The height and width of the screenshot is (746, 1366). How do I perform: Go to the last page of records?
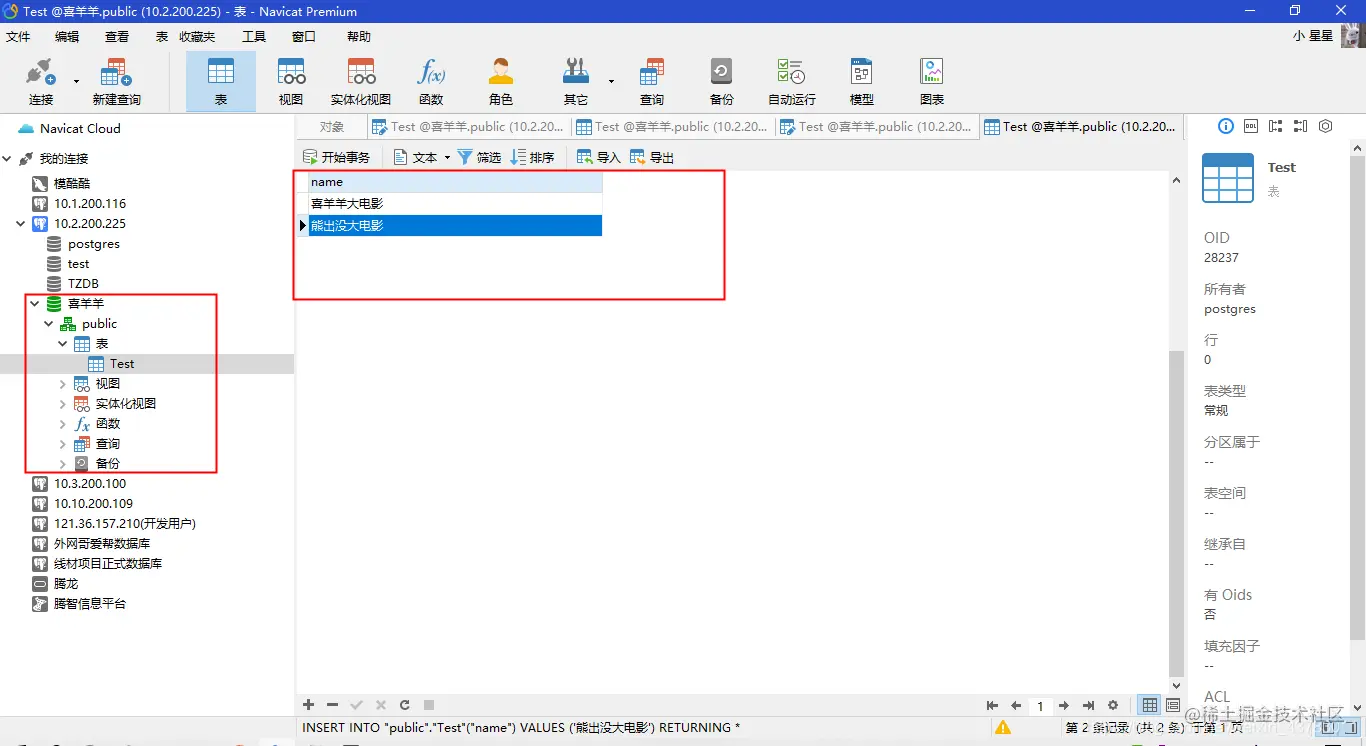[x=1088, y=705]
